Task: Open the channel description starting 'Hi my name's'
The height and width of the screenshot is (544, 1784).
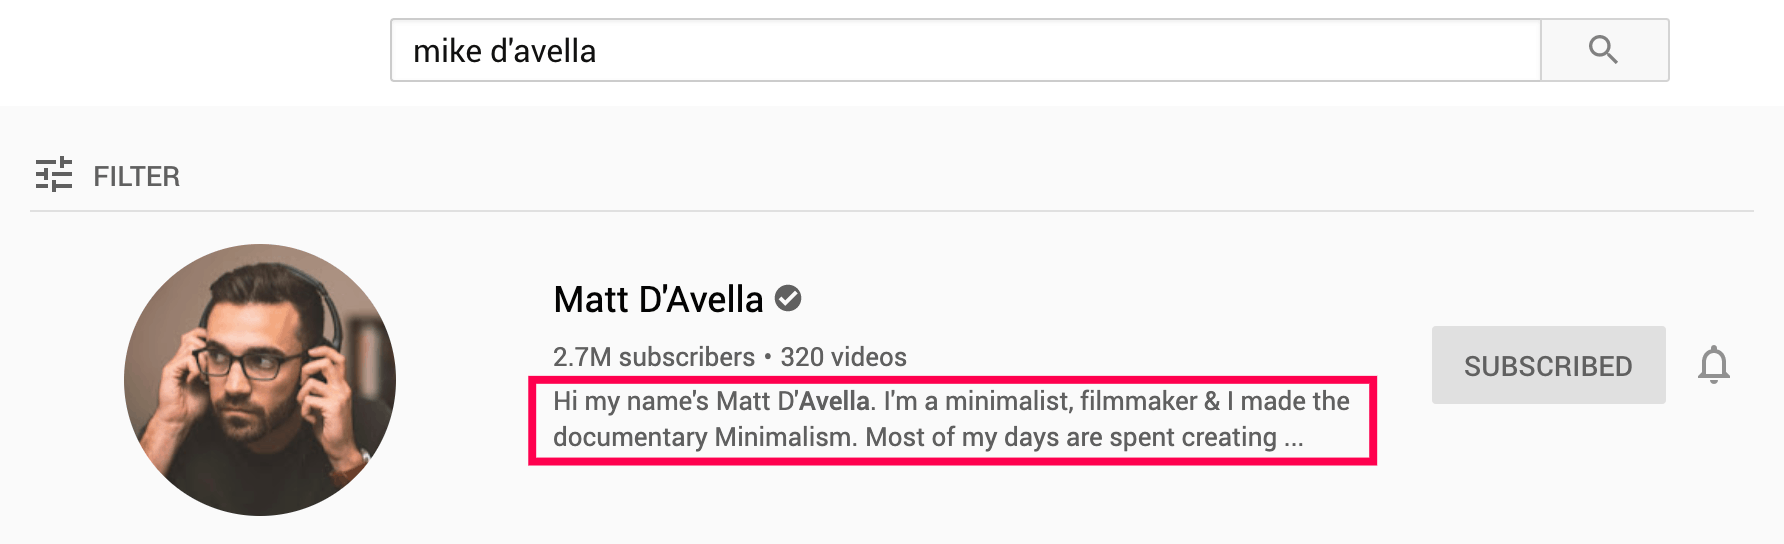Action: (x=951, y=419)
